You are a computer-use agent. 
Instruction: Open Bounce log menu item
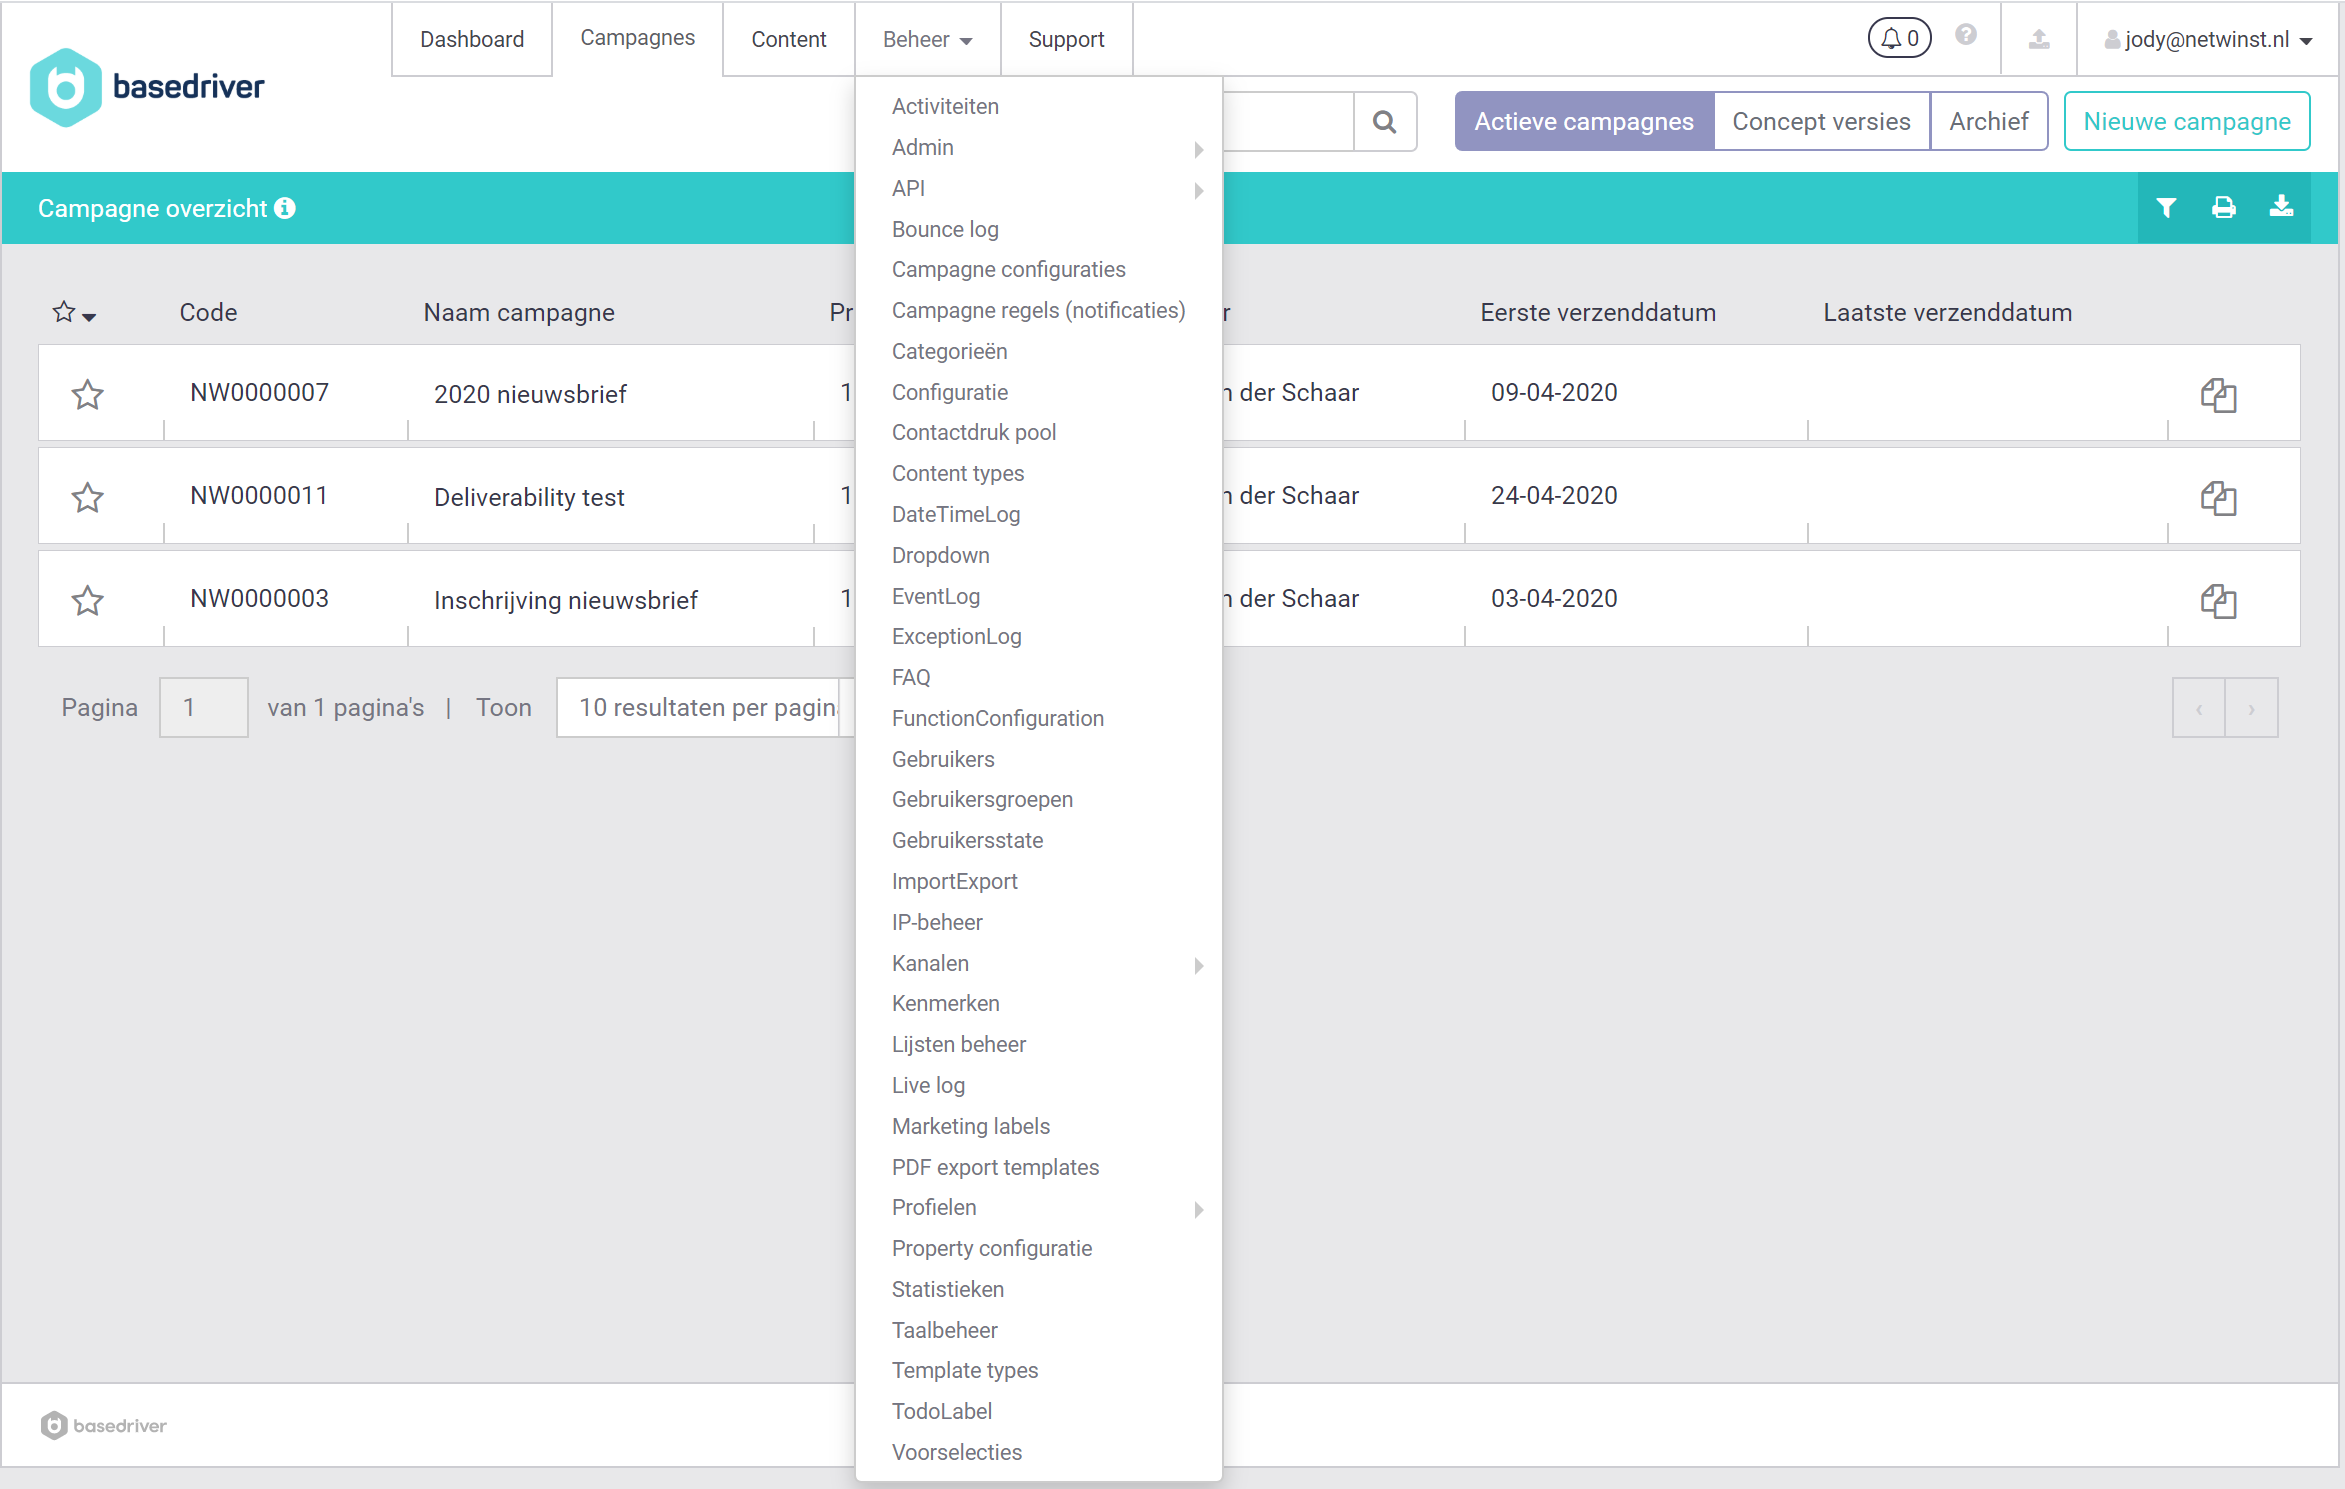click(x=945, y=230)
